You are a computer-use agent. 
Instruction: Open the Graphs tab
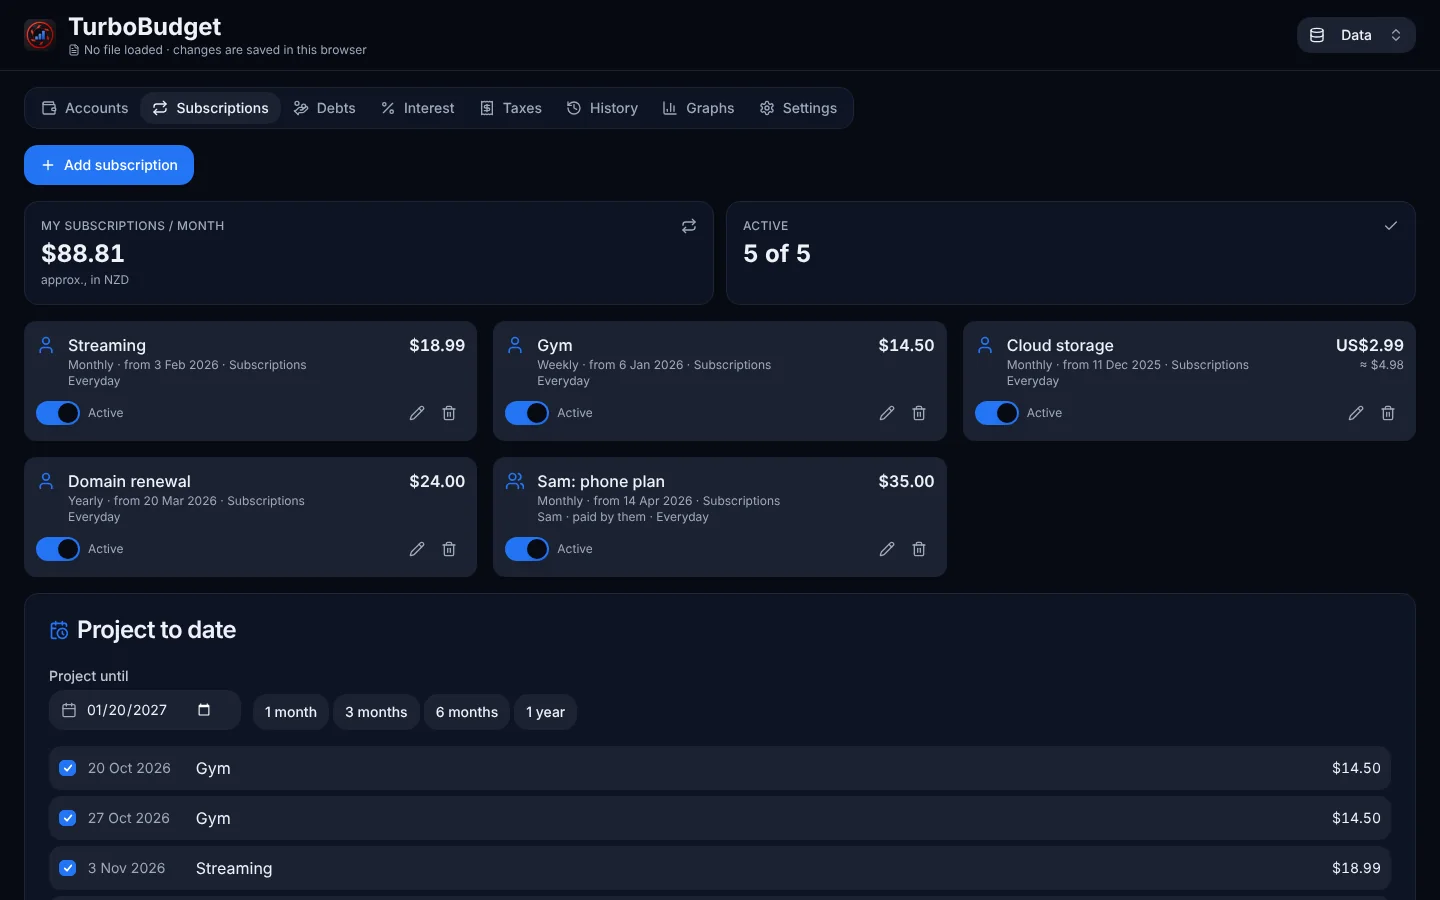pos(698,108)
